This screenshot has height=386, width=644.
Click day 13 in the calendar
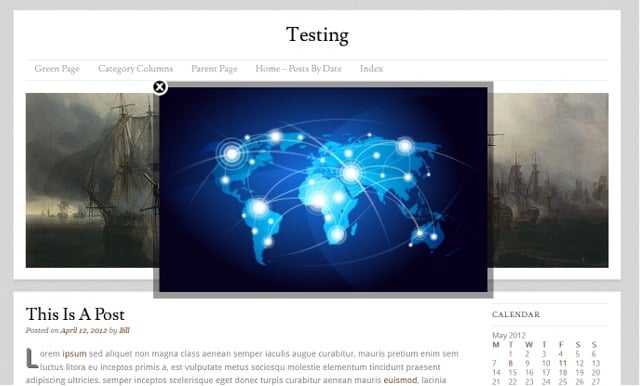596,363
